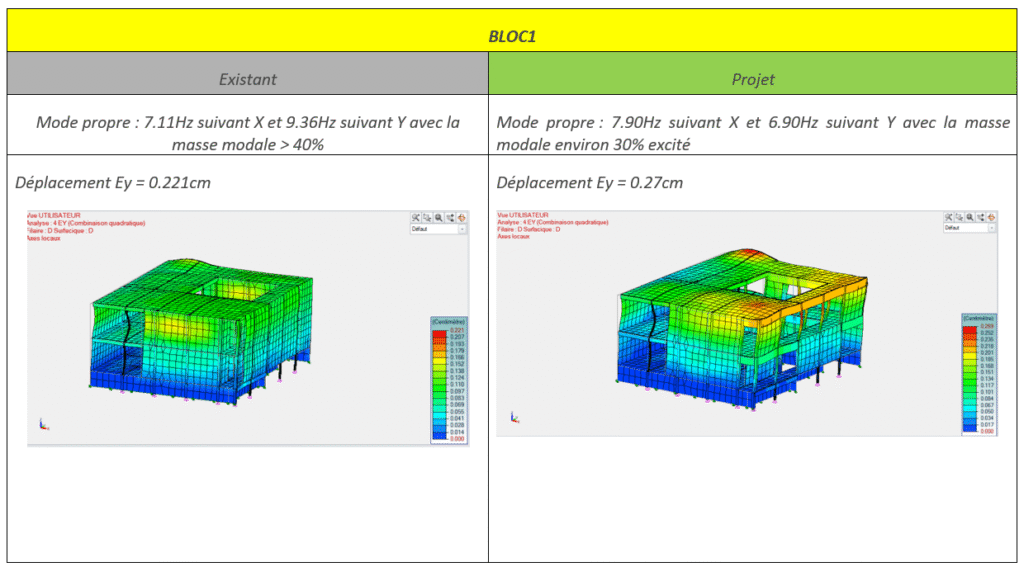Select the gray Existant column header

click(x=248, y=78)
